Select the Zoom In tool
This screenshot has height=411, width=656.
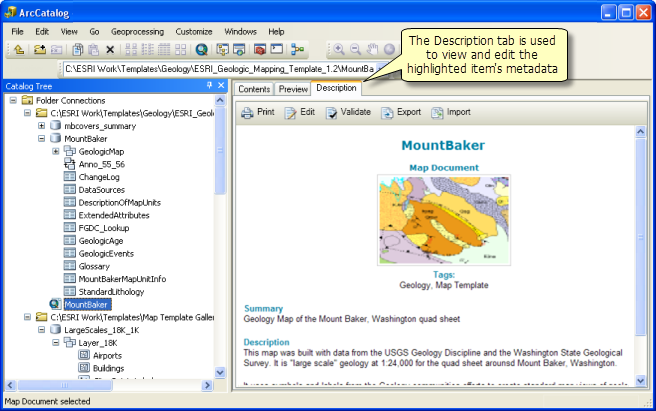(x=339, y=50)
